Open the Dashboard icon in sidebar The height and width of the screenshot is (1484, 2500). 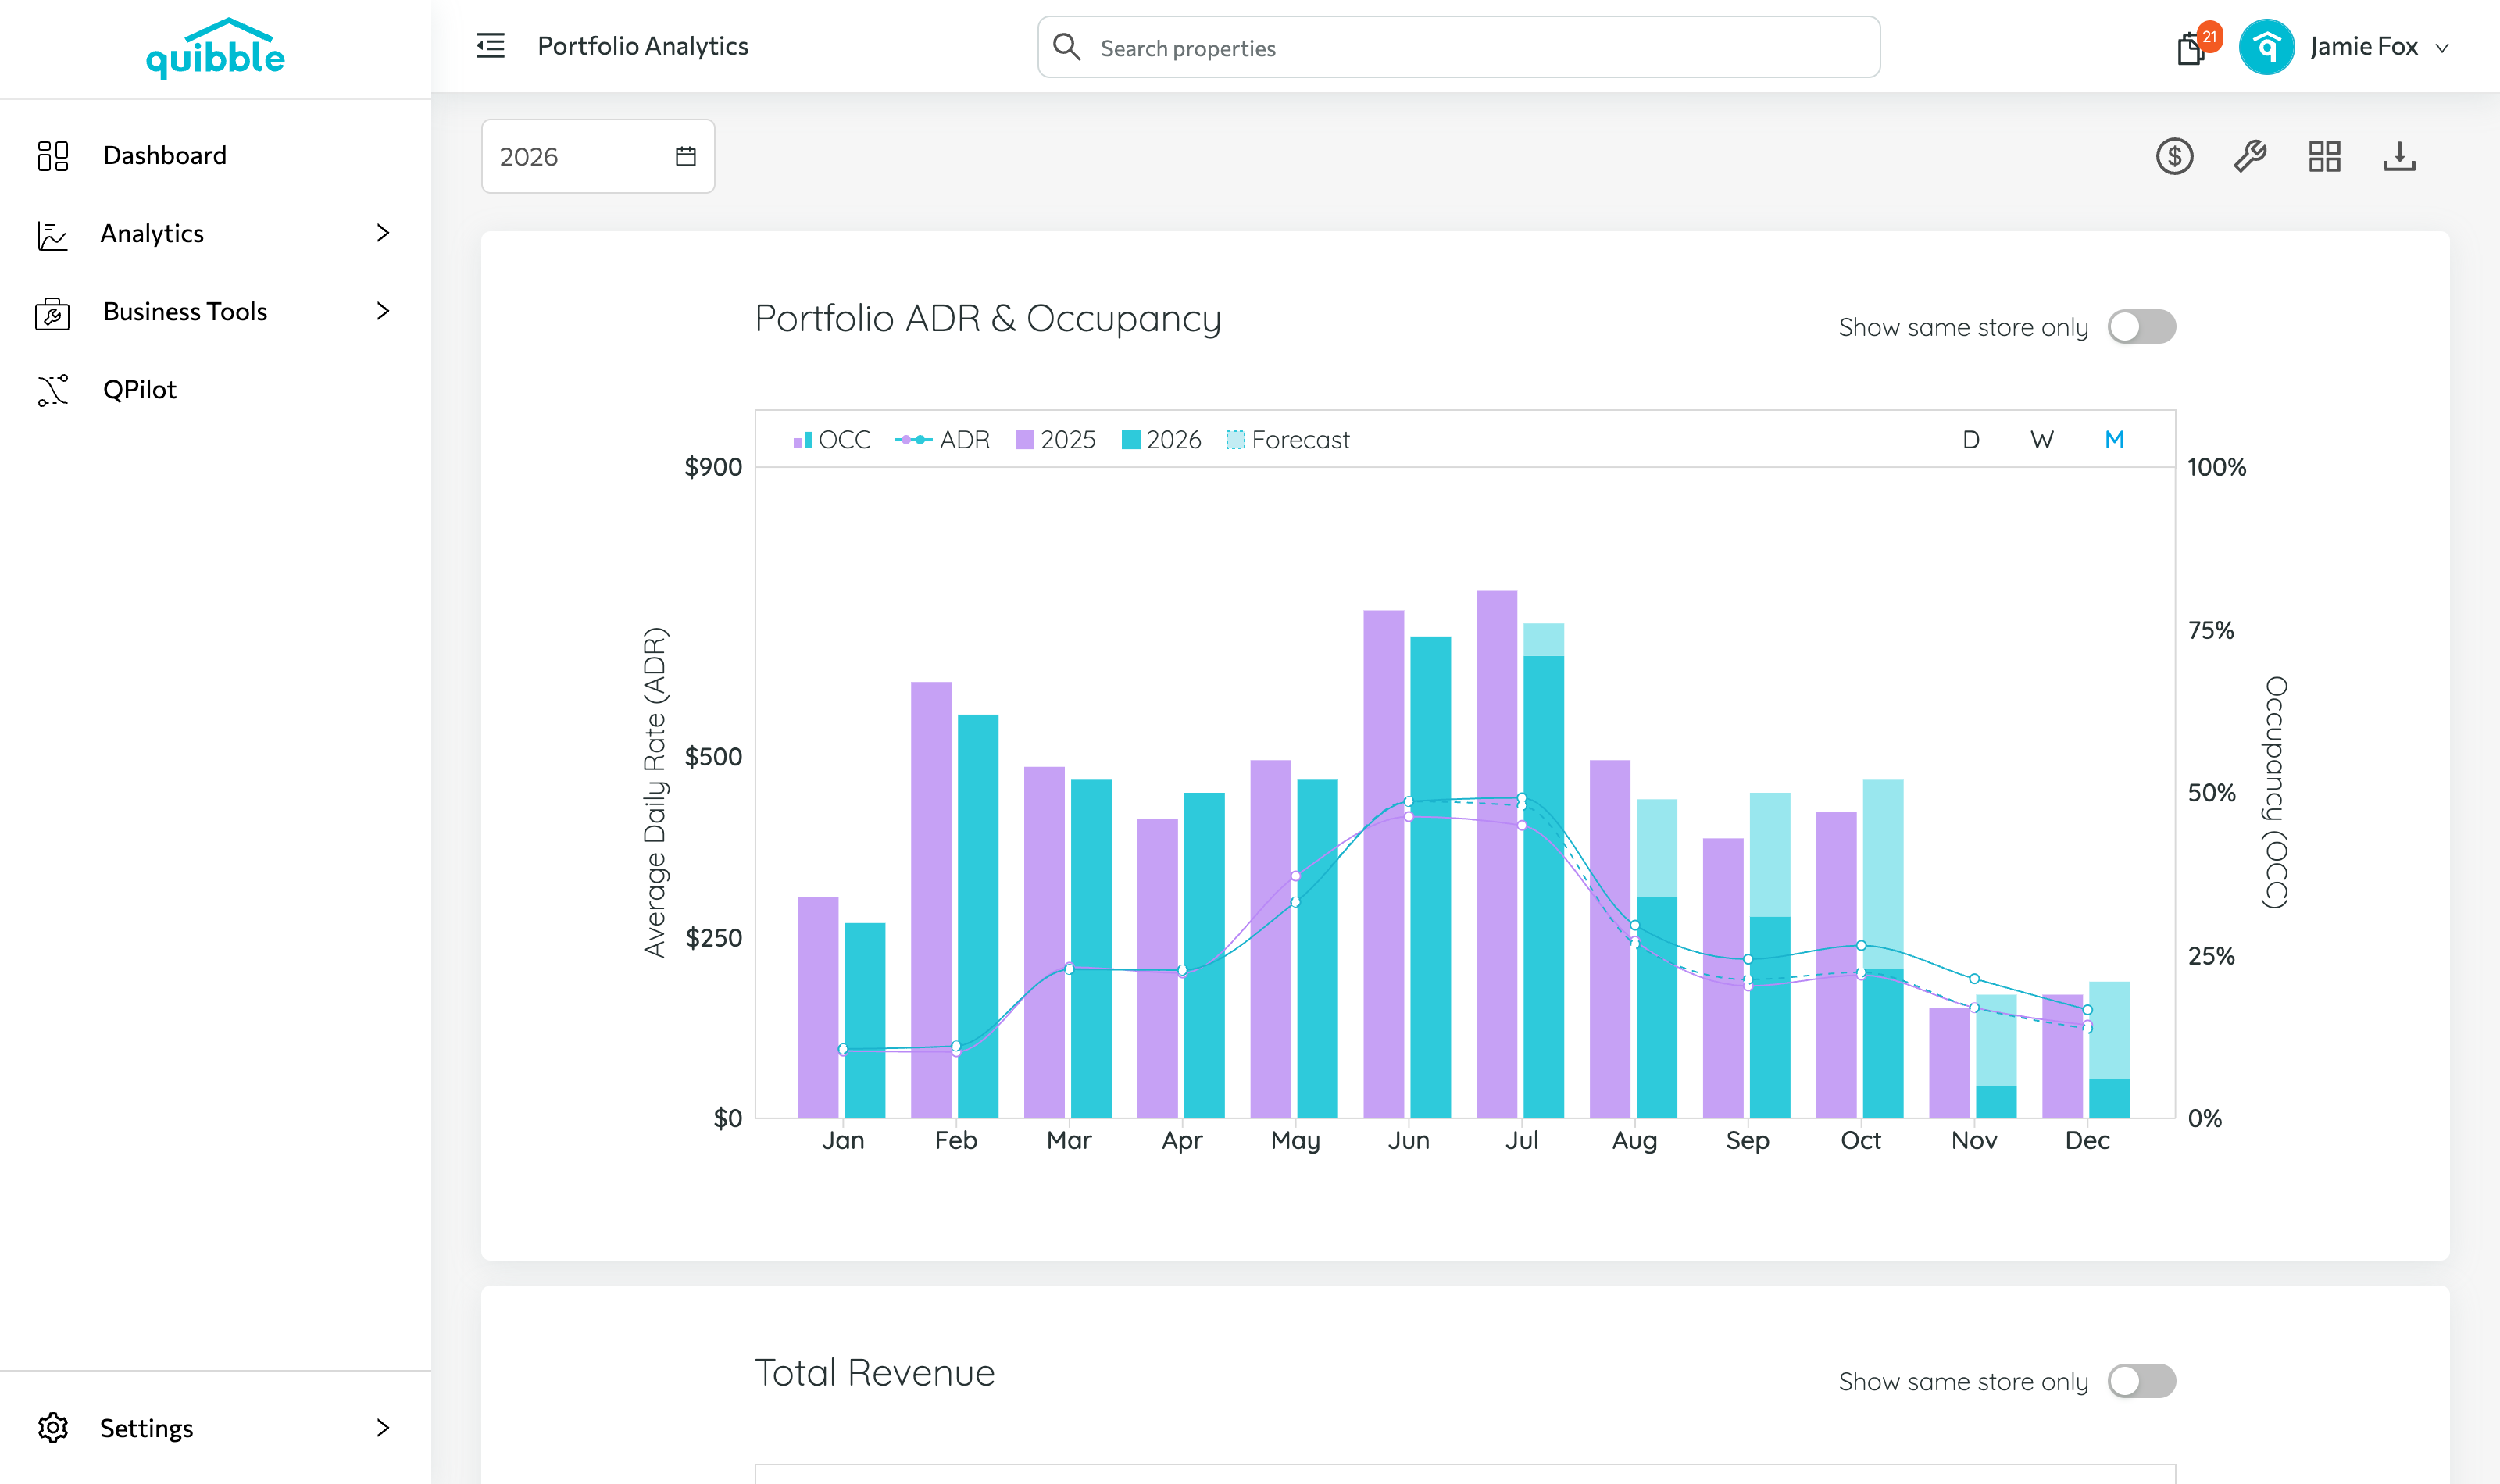point(53,156)
